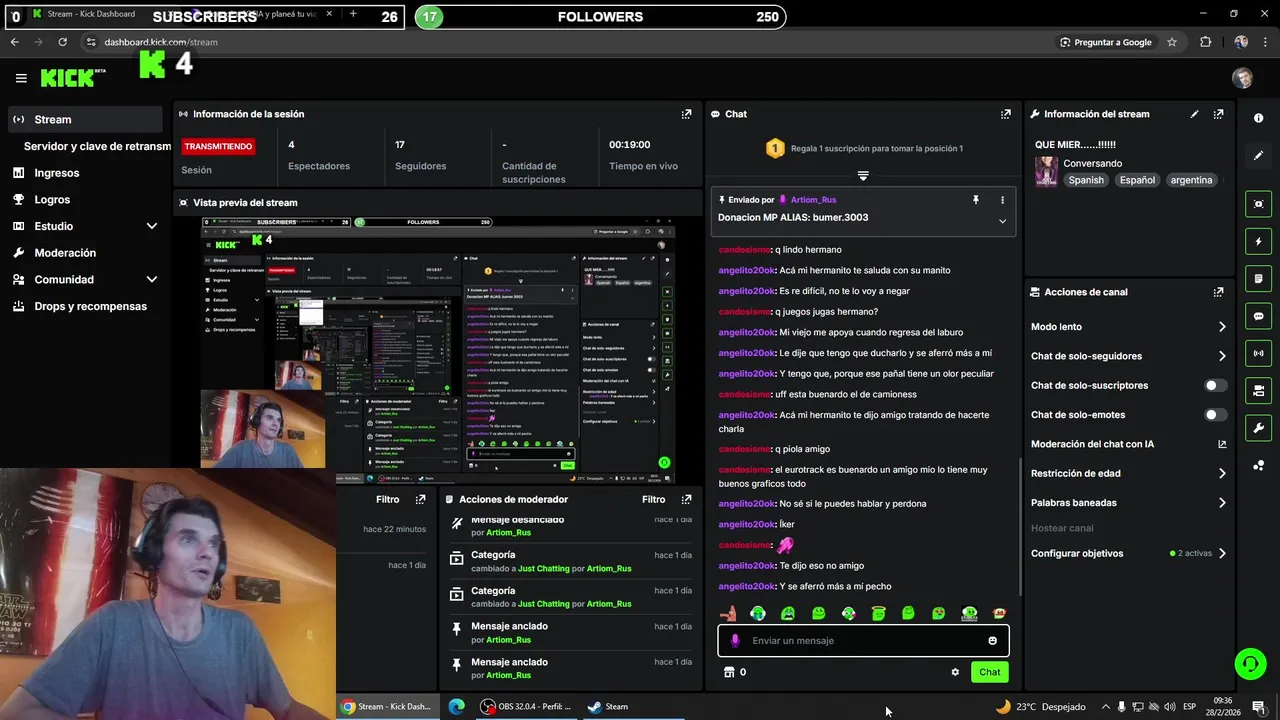Screen dimensions: 1280x720
Task: Click the three-dots icon at right rail bottom
Action: click(x=1258, y=465)
